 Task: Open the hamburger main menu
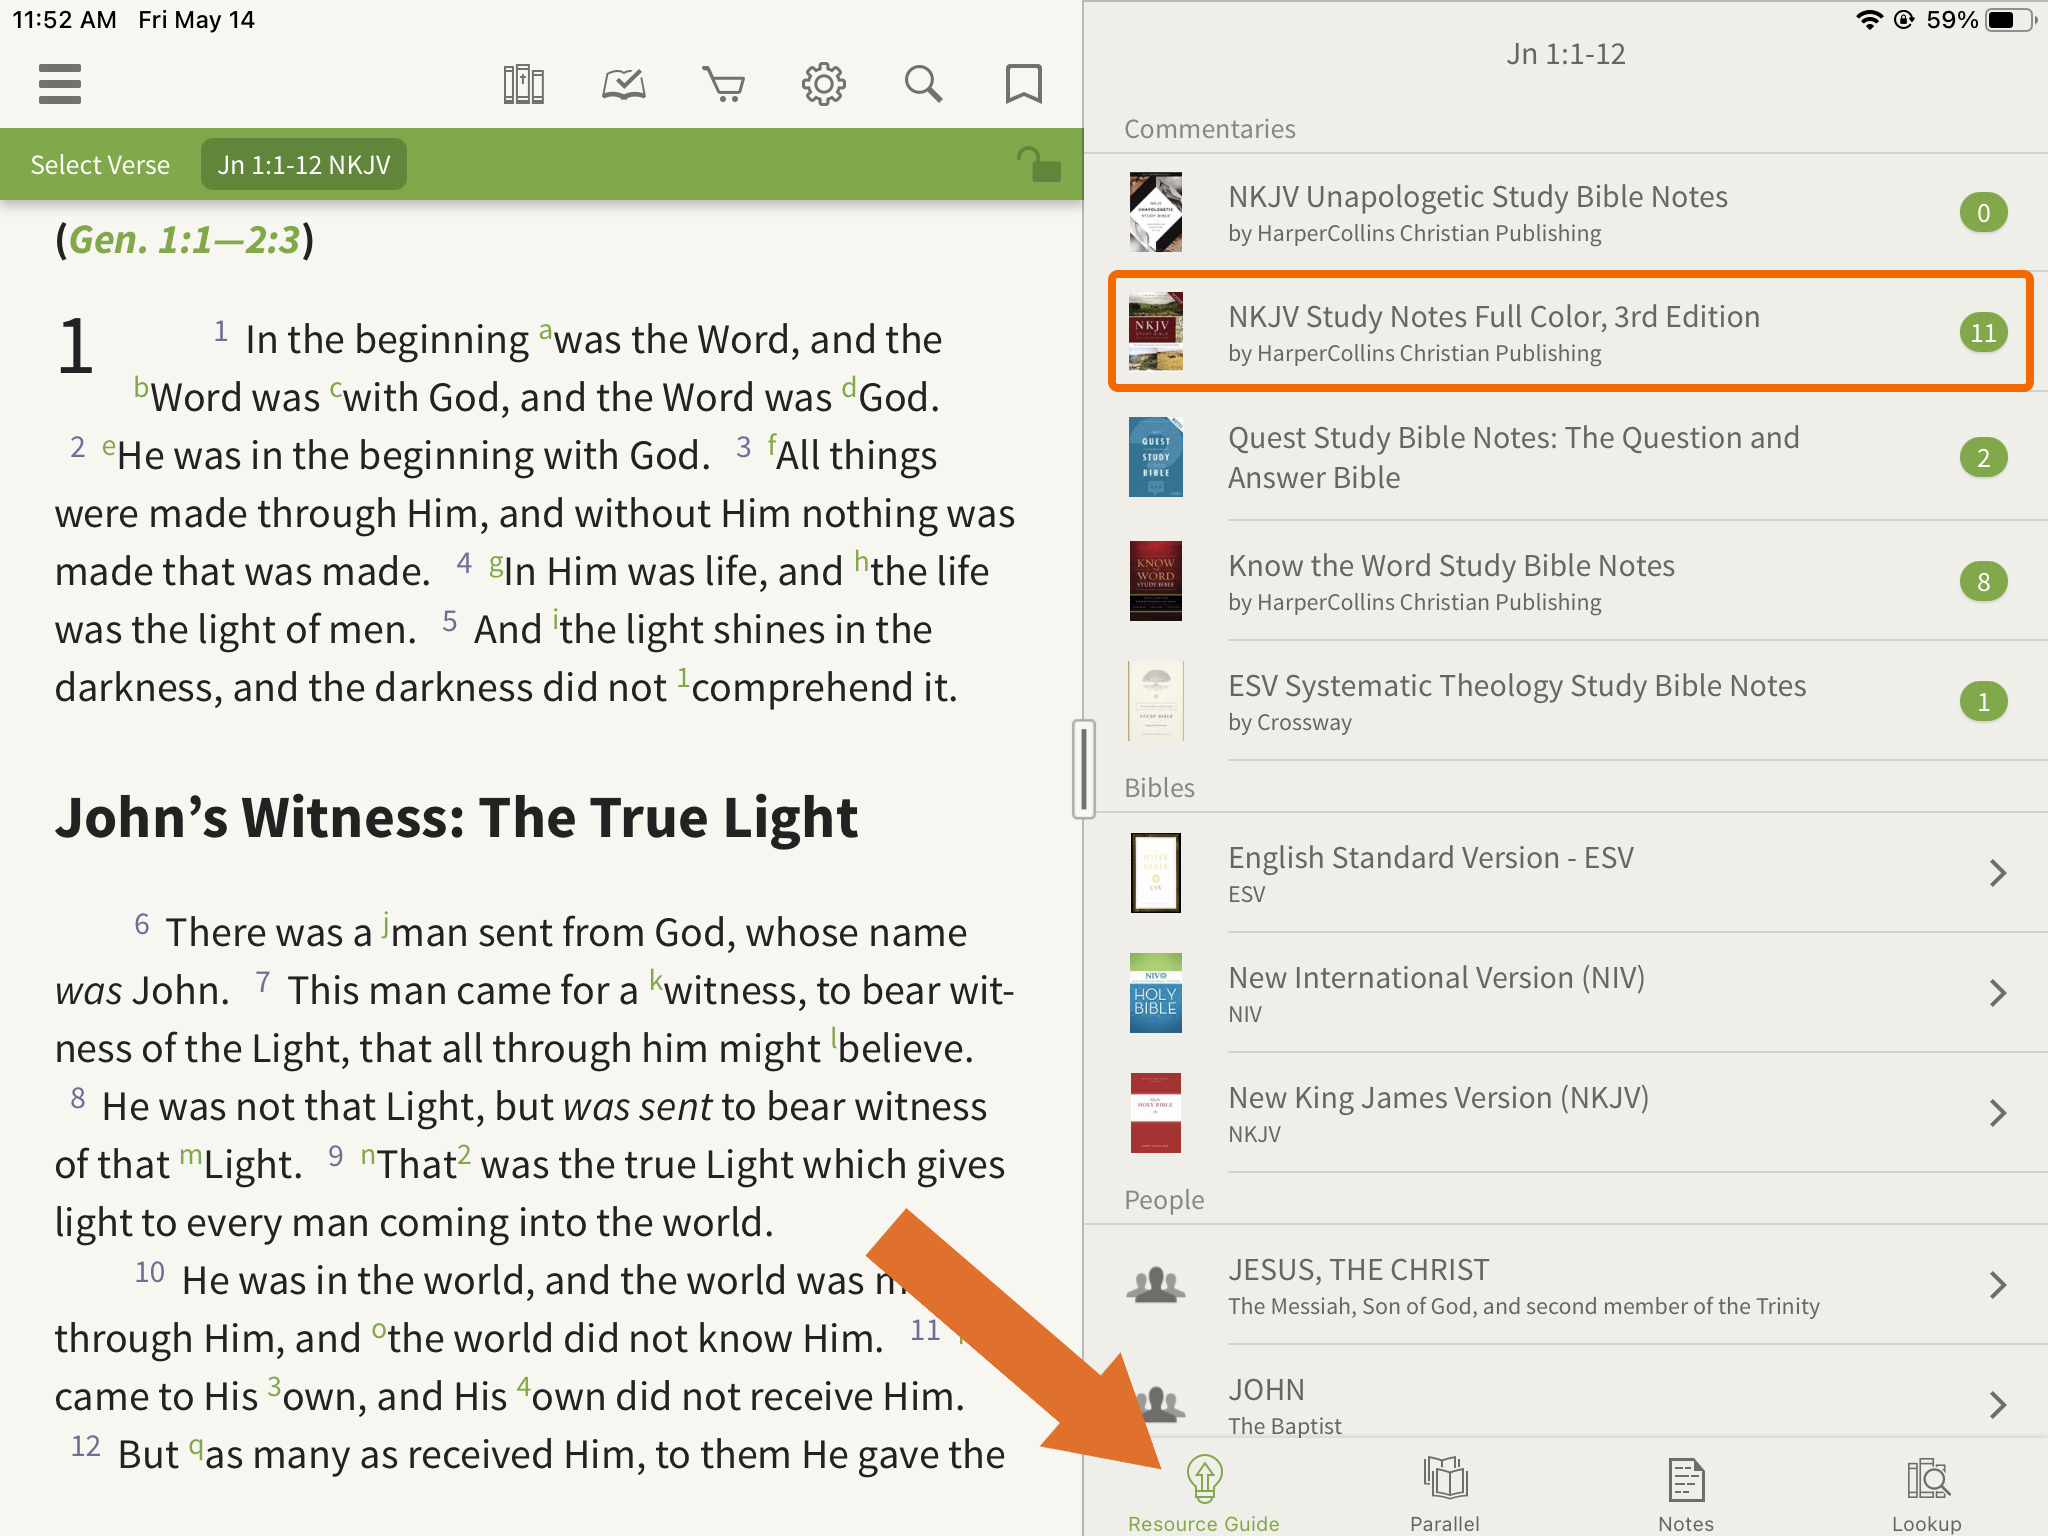(x=59, y=84)
